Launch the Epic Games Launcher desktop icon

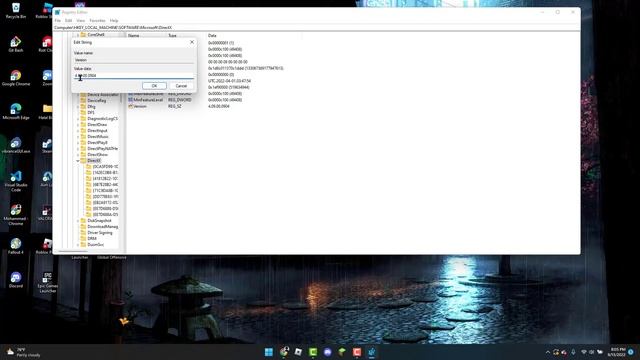click(47, 282)
